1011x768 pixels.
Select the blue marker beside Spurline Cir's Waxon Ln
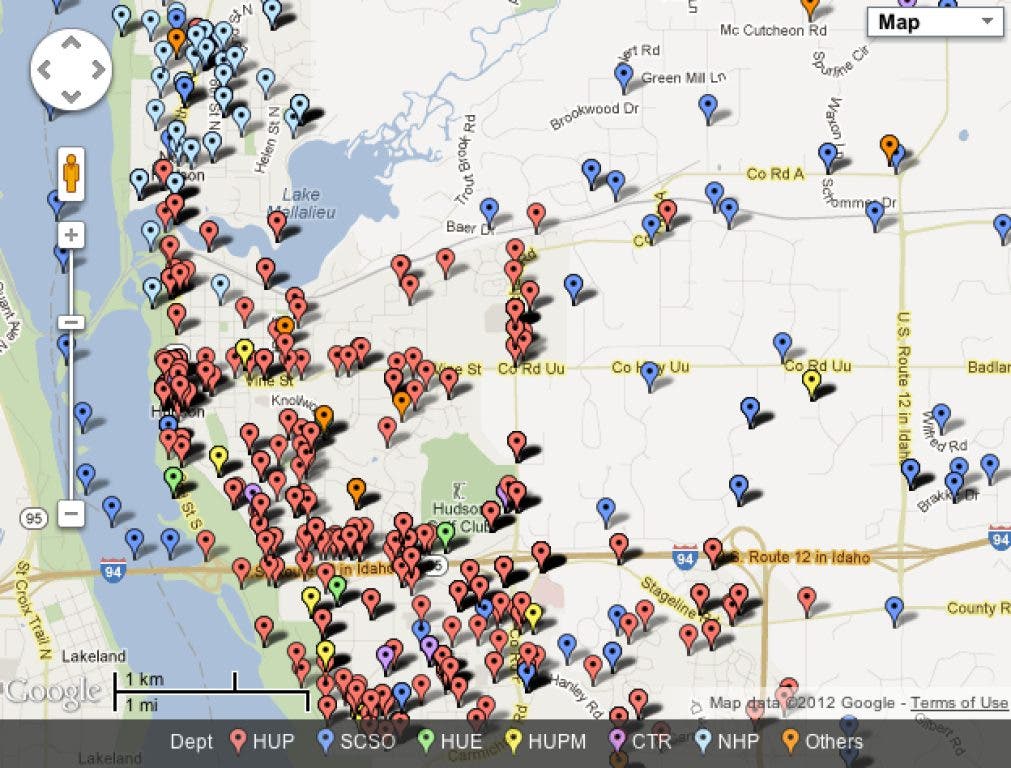(x=828, y=157)
